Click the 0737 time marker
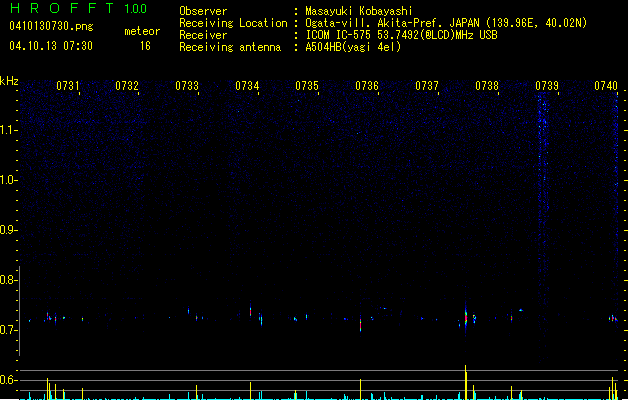This screenshot has height=400, width=629. (427, 86)
